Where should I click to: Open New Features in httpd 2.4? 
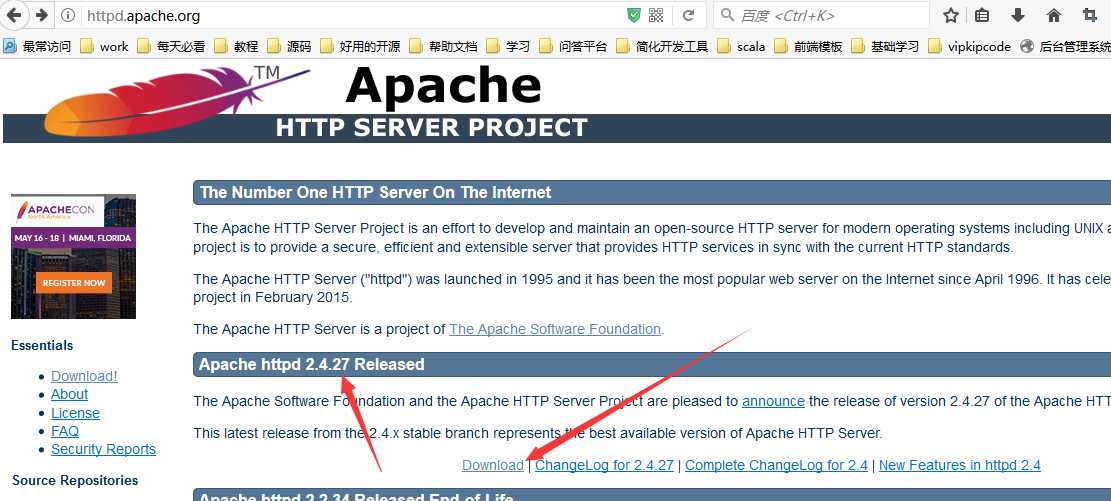point(960,466)
